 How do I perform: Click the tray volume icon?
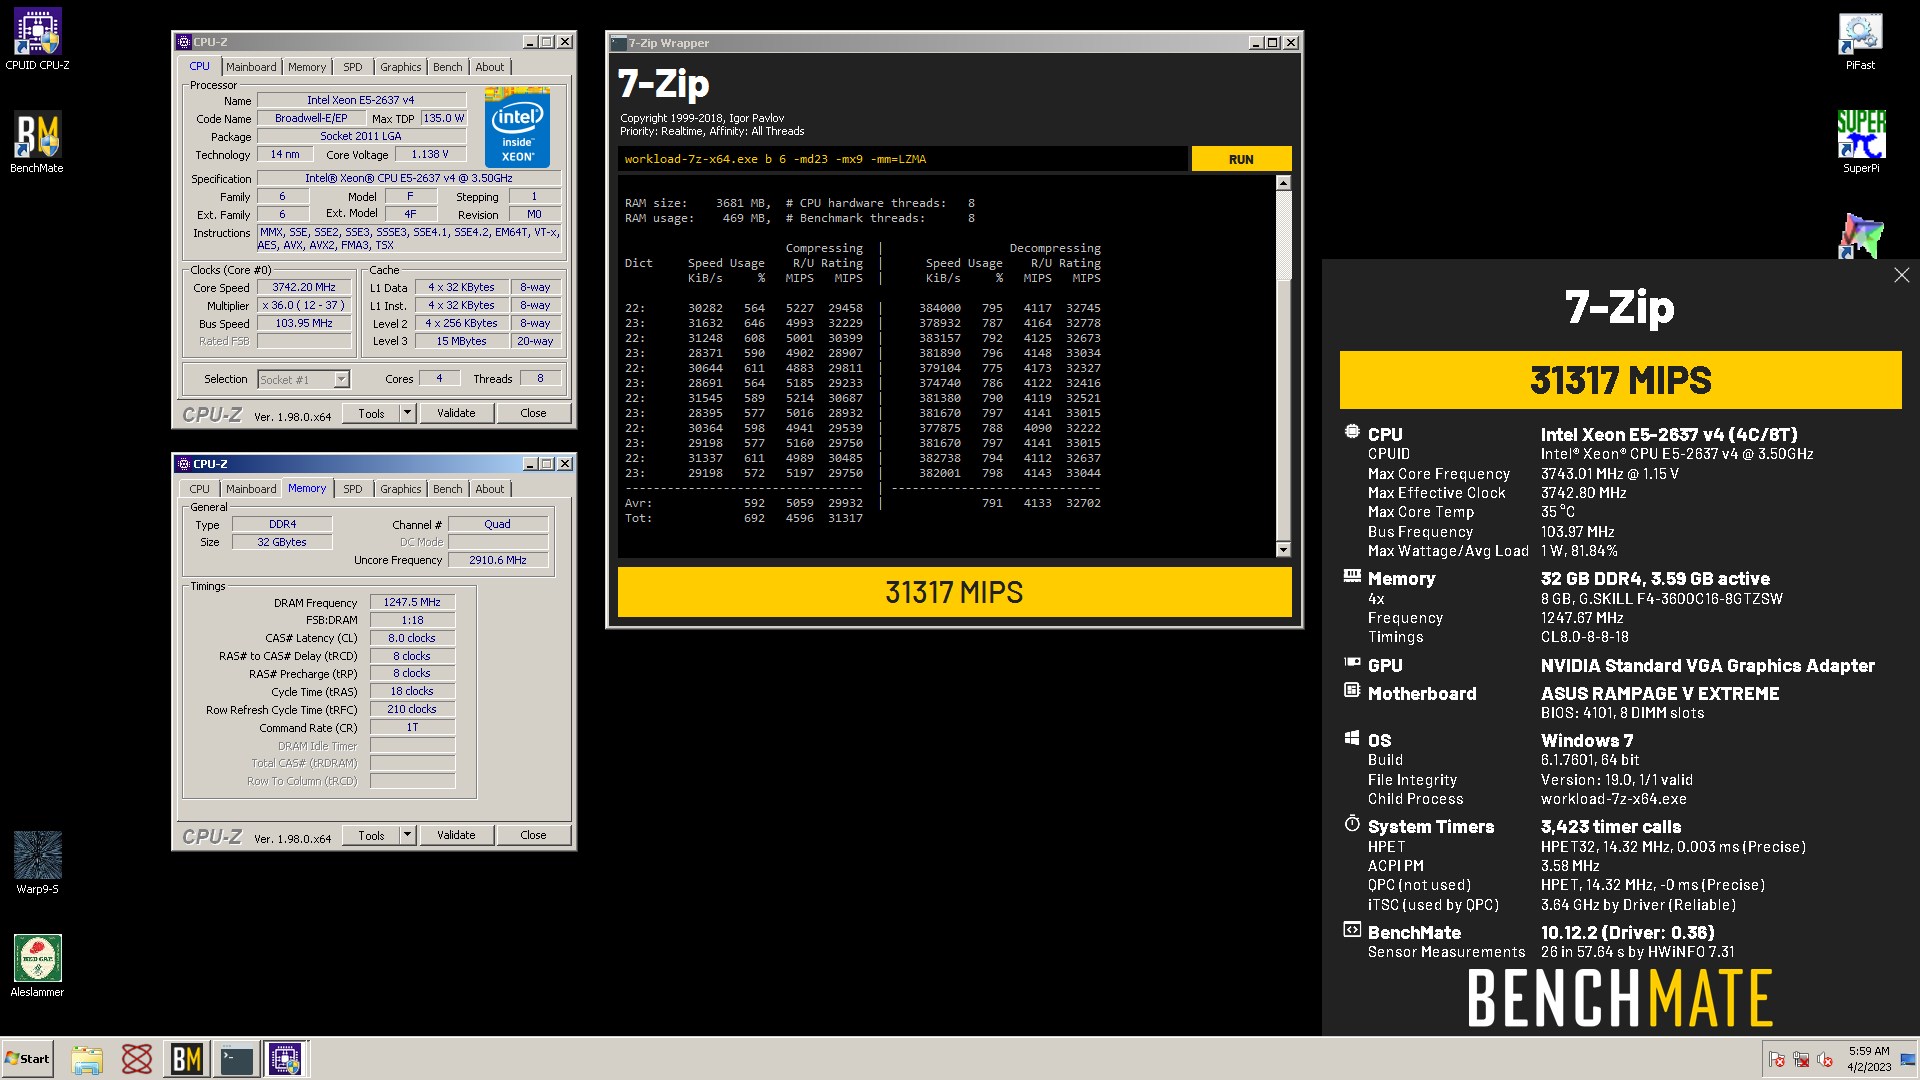(1825, 1059)
